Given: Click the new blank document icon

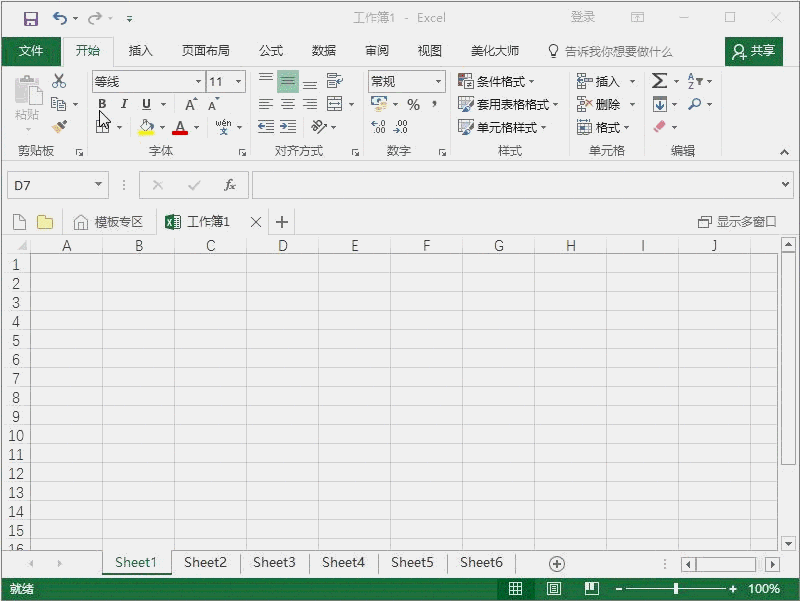Looking at the screenshot, I should 19,222.
